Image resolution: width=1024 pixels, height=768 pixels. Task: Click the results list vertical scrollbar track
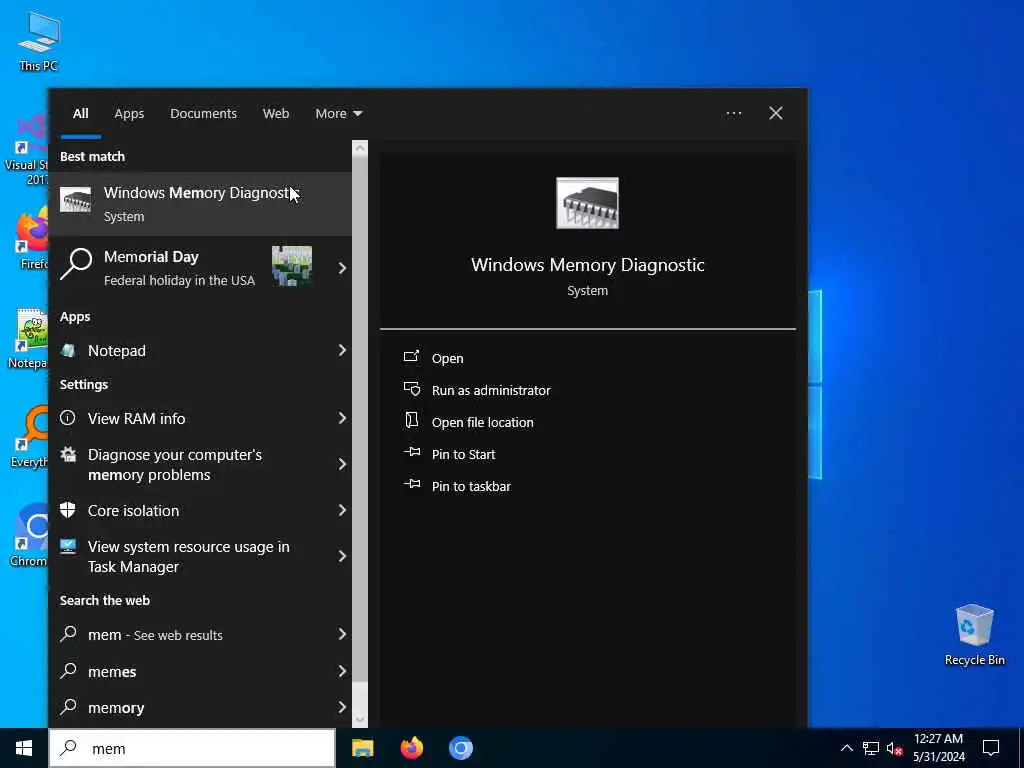point(360,418)
